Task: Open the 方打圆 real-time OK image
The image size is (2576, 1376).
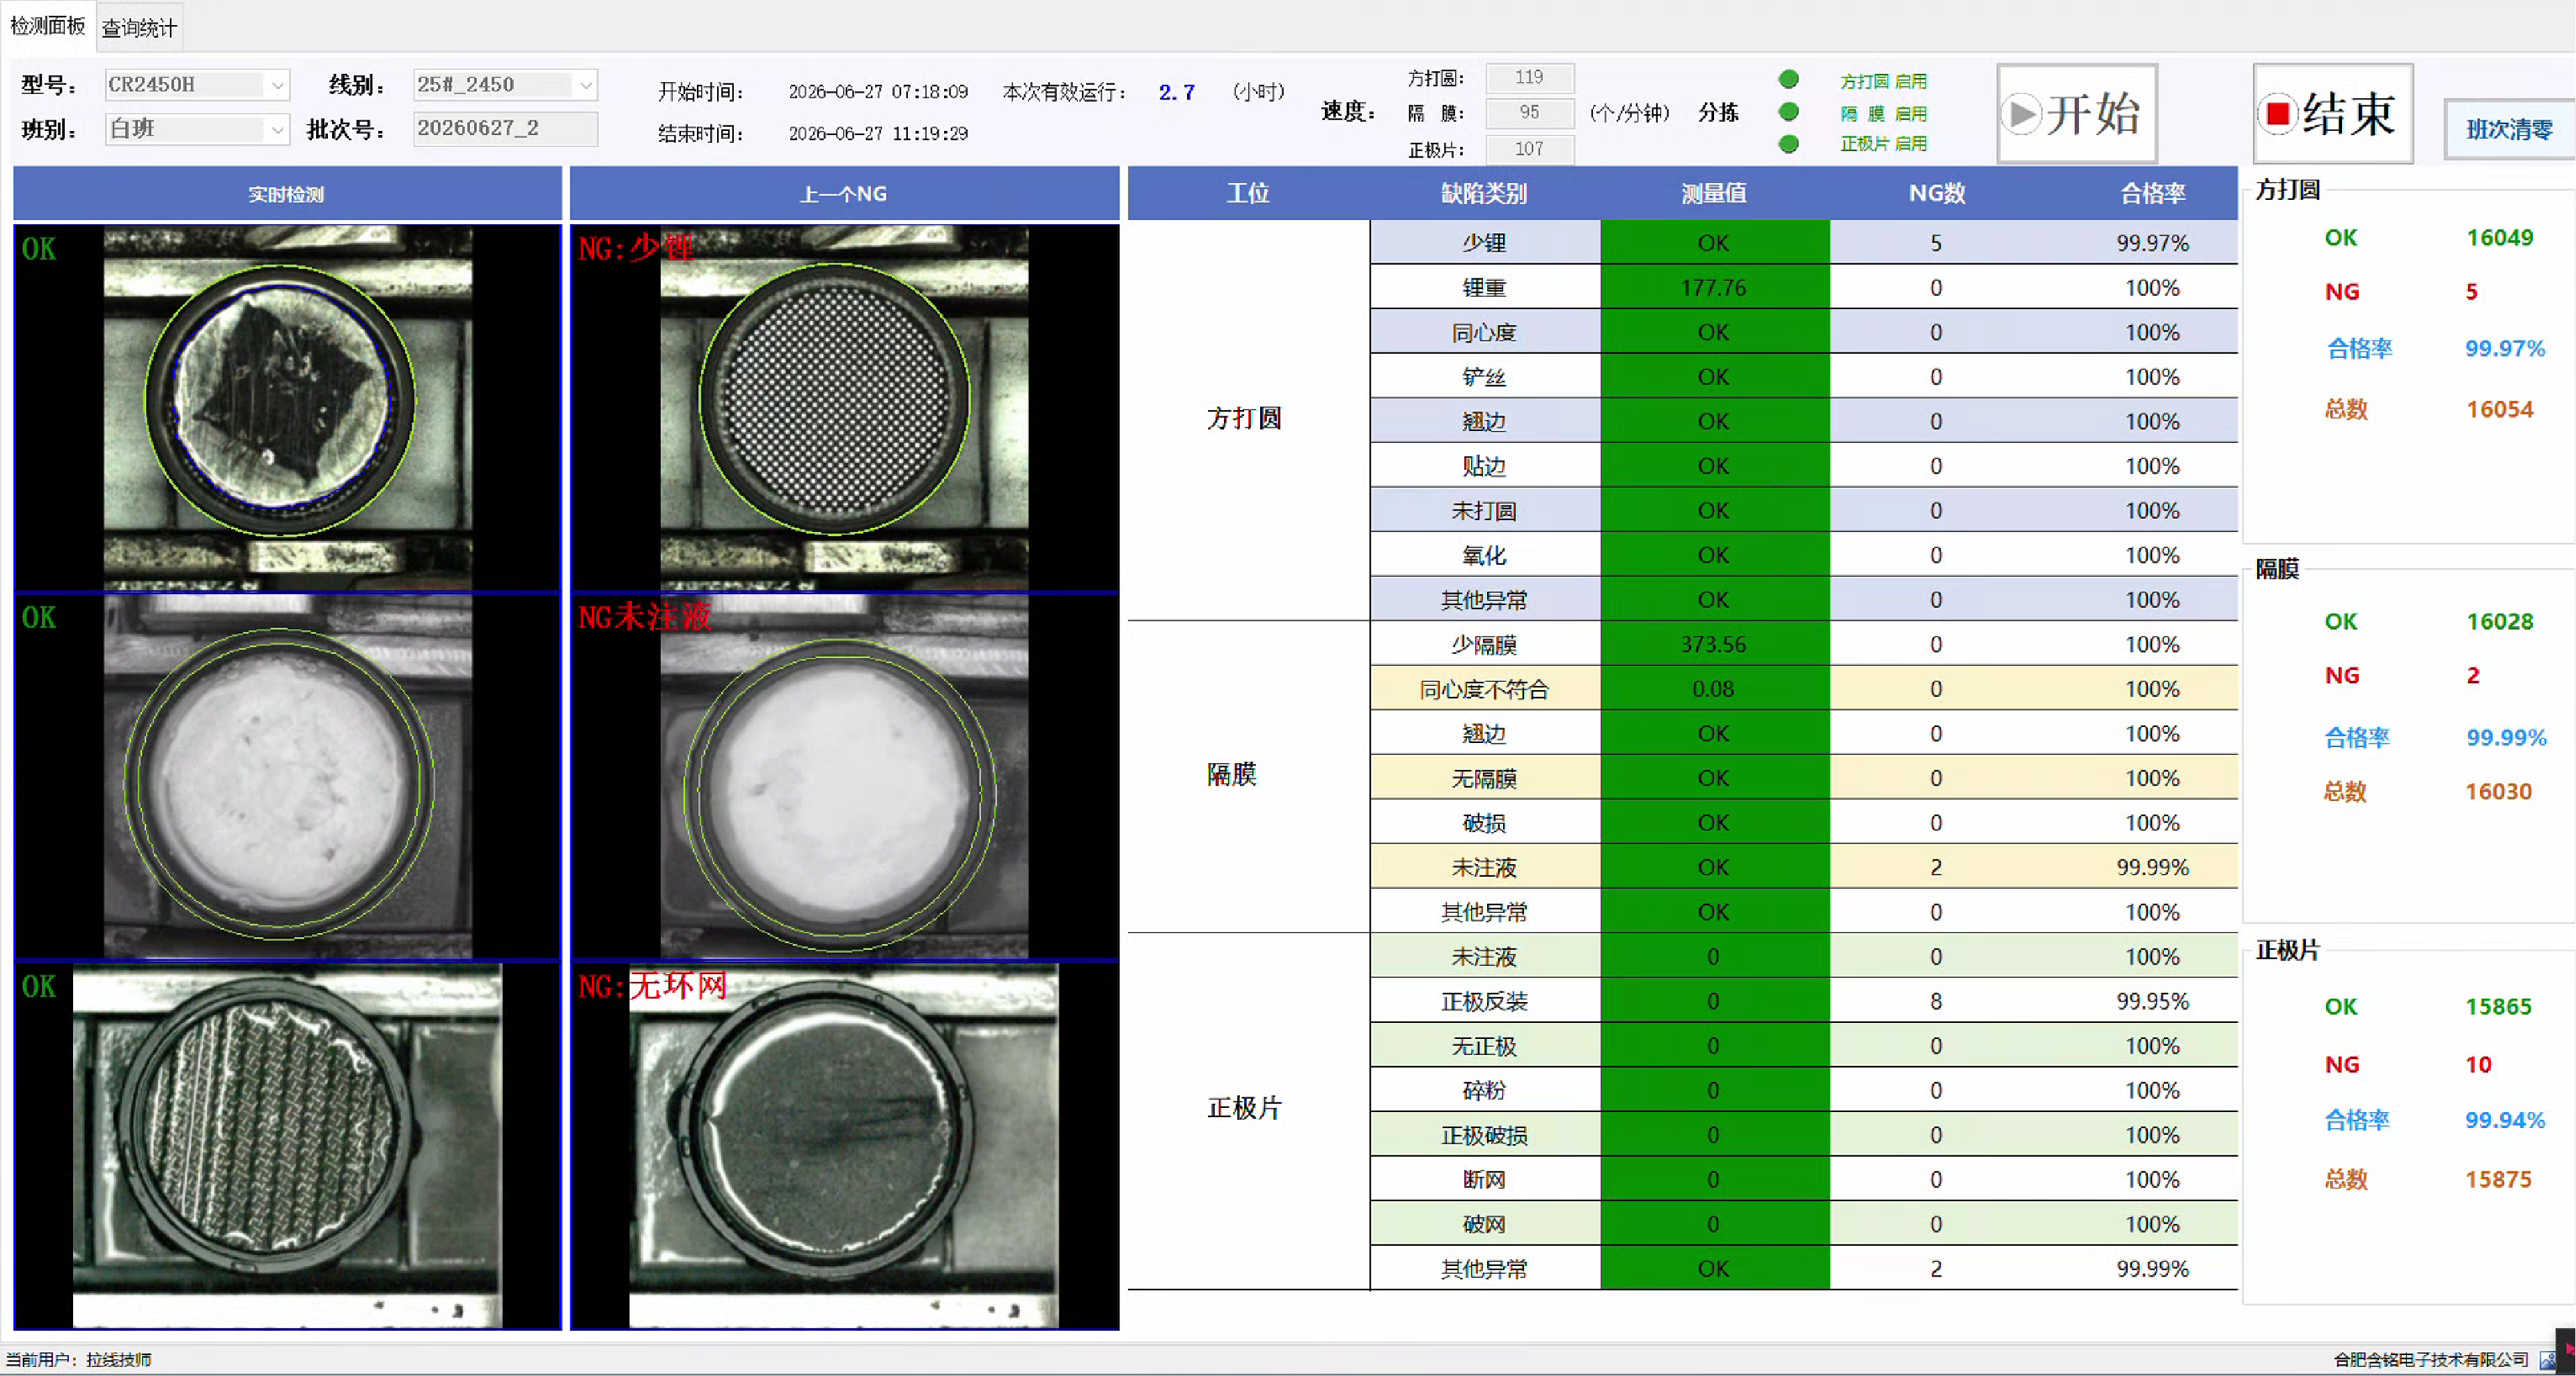Action: [287, 408]
